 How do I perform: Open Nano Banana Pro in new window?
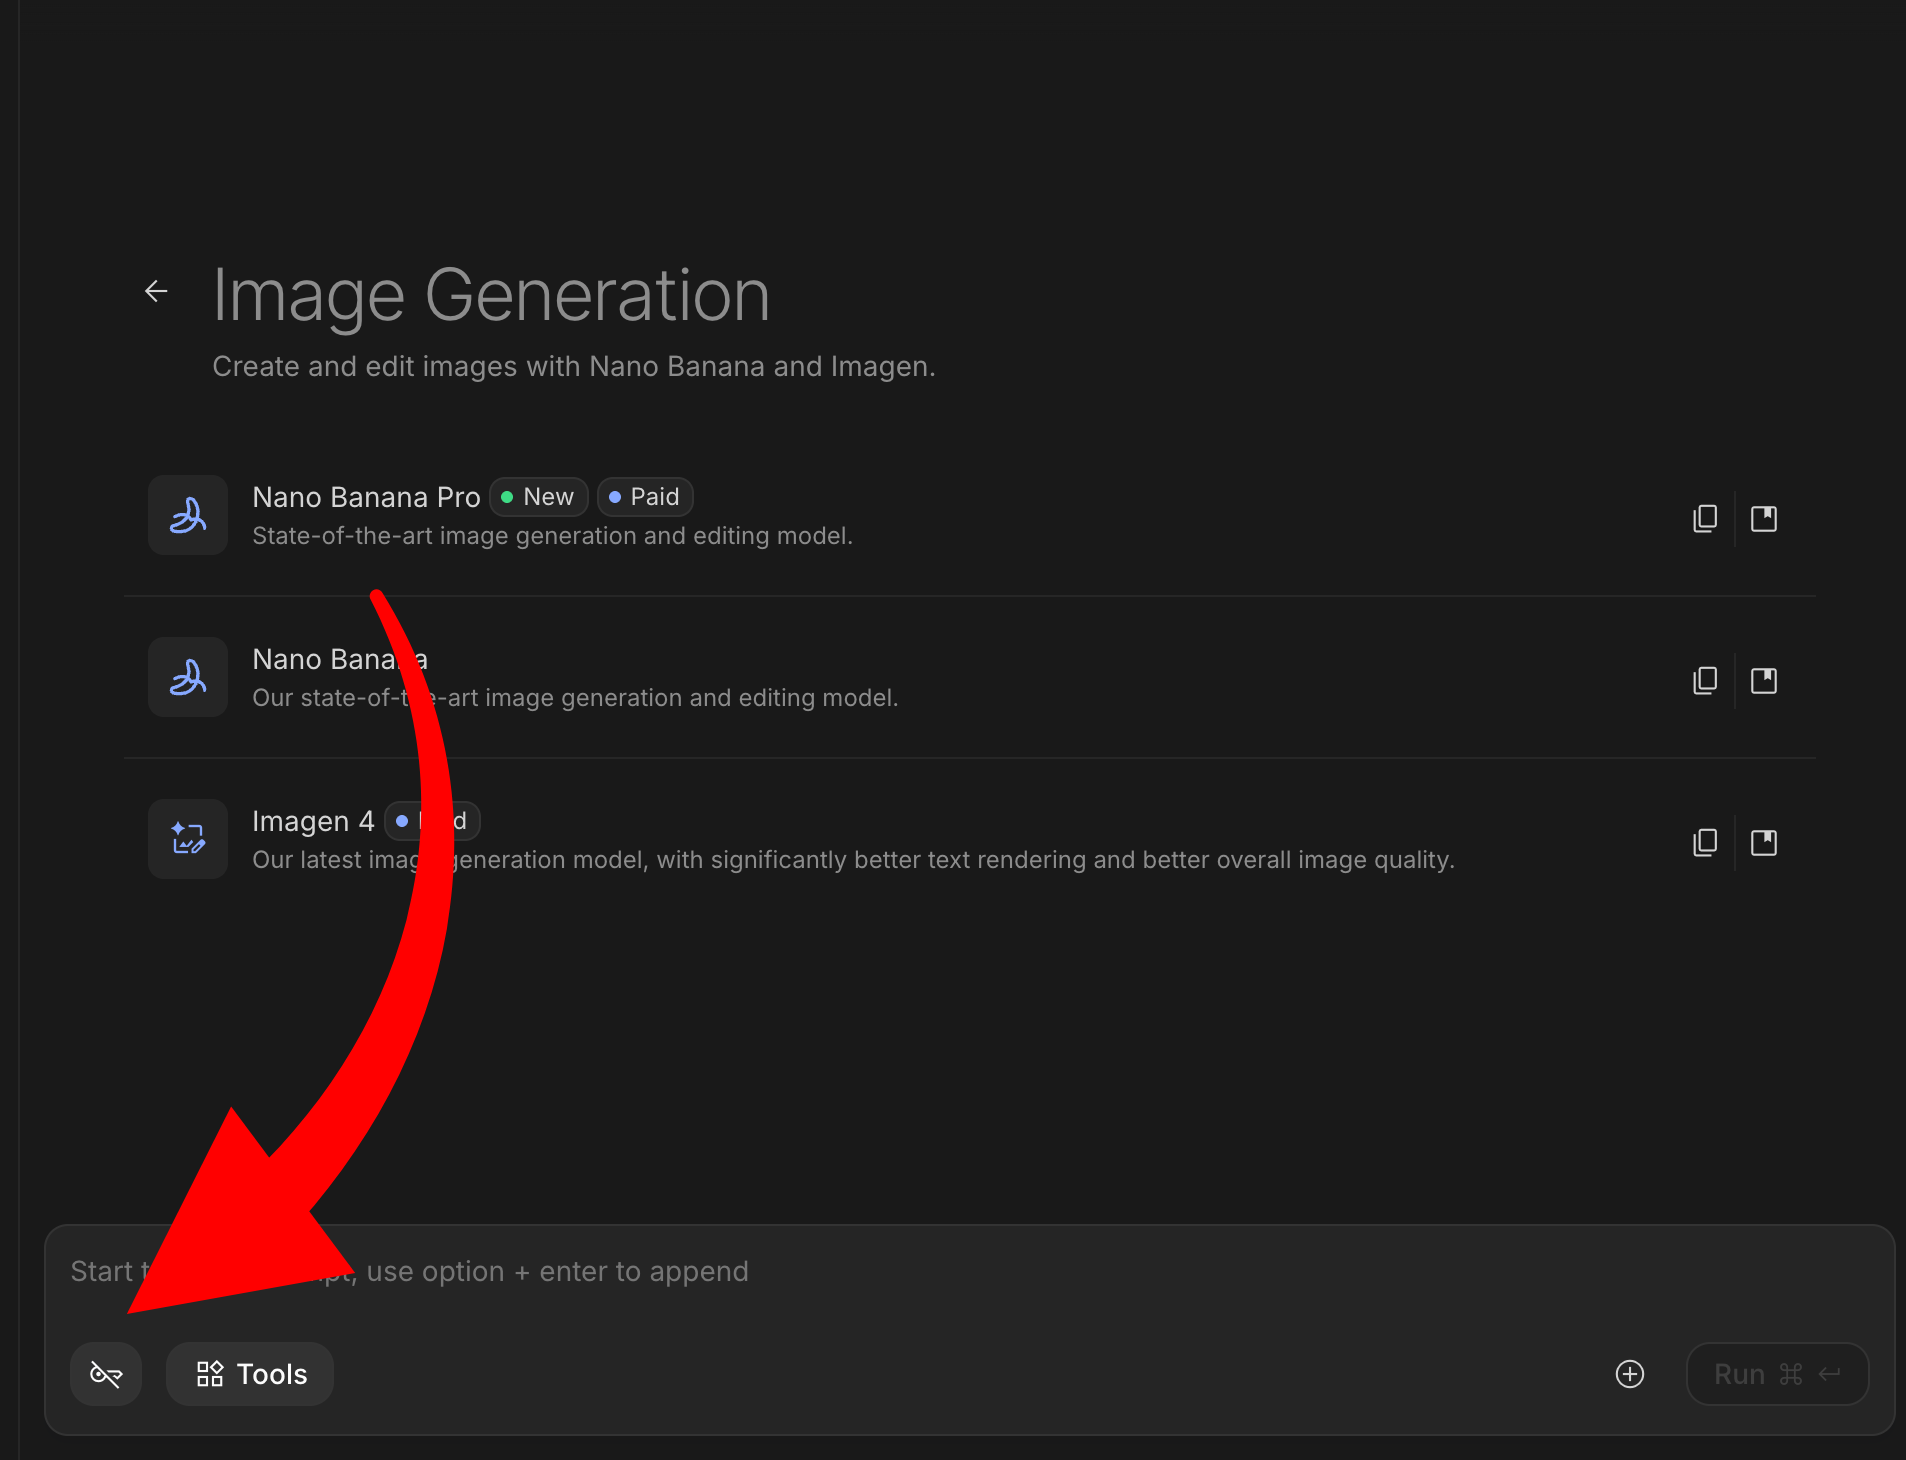click(1764, 518)
